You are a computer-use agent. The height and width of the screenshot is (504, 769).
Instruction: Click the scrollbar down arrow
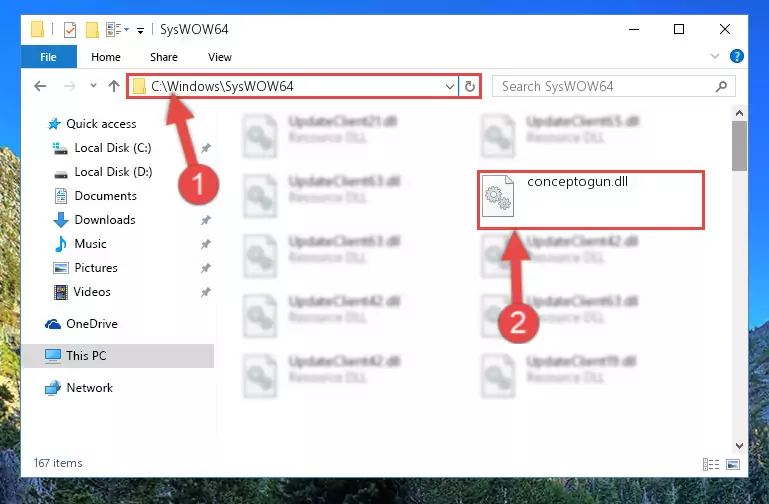point(739,446)
